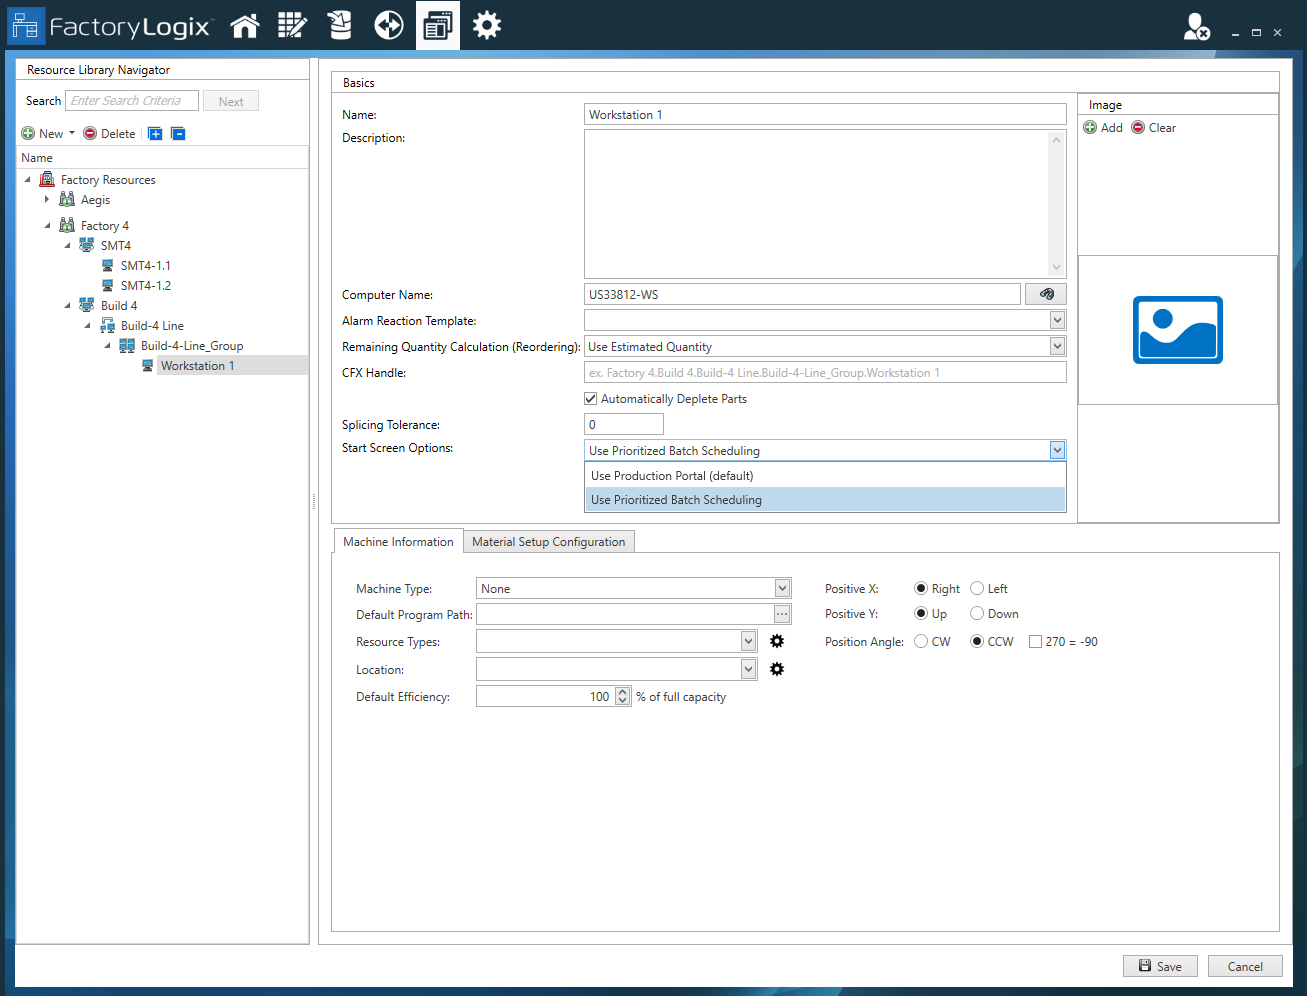Open the Alarm Reaction Template dropdown
The height and width of the screenshot is (996, 1307).
tap(1057, 319)
